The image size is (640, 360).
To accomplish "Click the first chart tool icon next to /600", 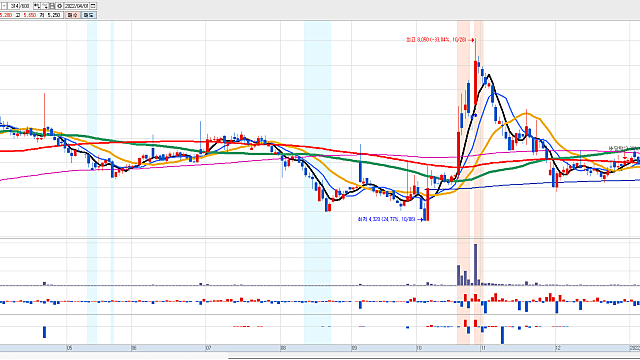I will 37,6.
